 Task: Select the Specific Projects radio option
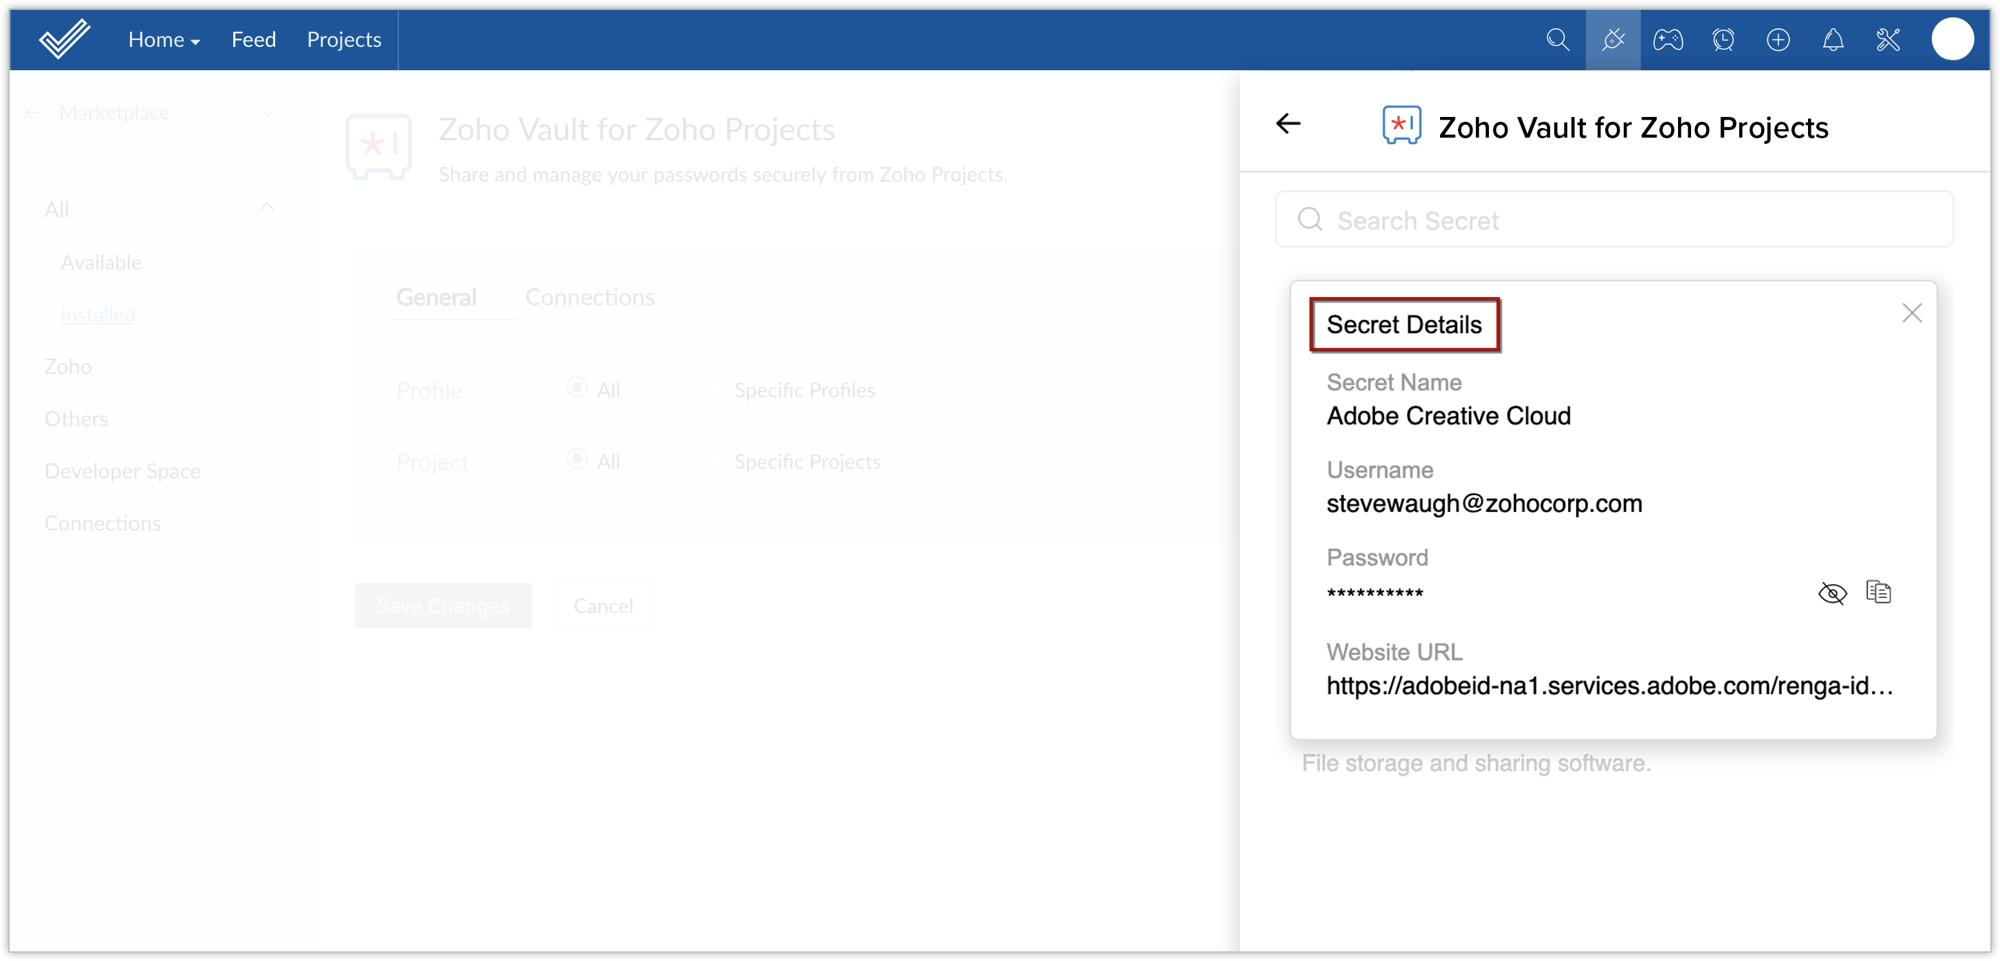tap(714, 461)
